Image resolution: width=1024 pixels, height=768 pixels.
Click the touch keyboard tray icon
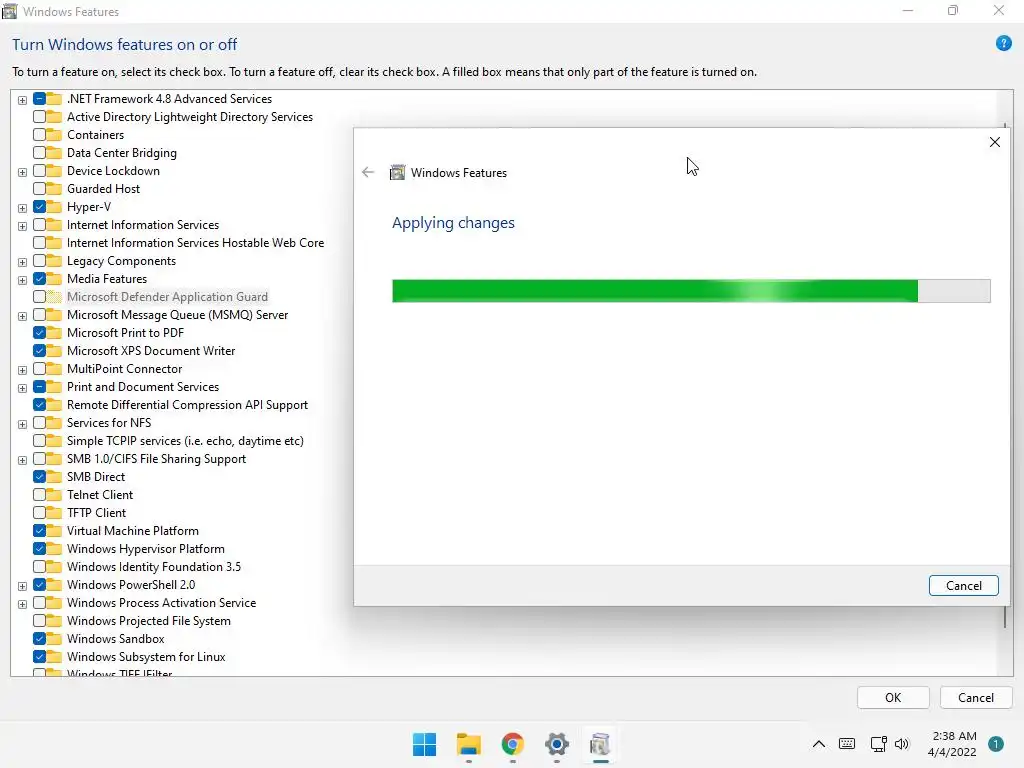tap(846, 744)
